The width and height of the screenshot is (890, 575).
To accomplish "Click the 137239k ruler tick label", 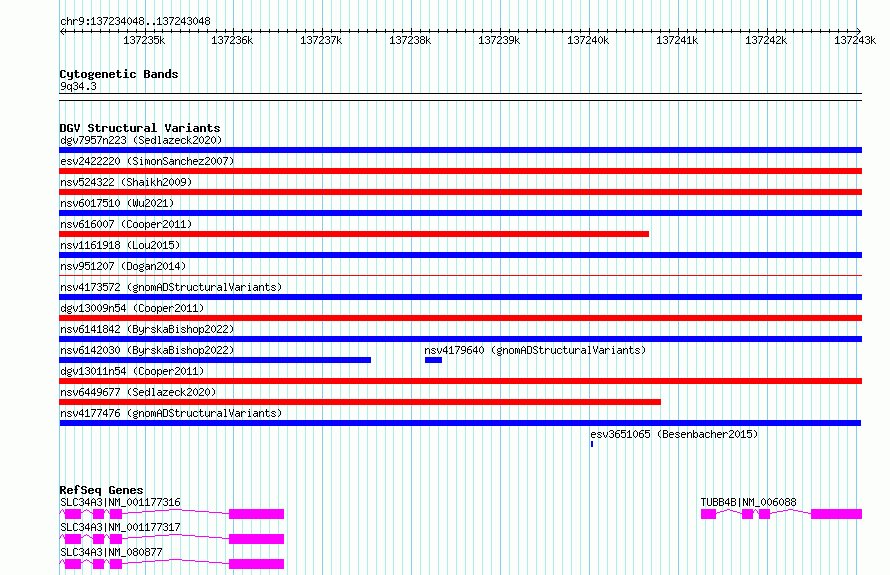I will point(499,40).
